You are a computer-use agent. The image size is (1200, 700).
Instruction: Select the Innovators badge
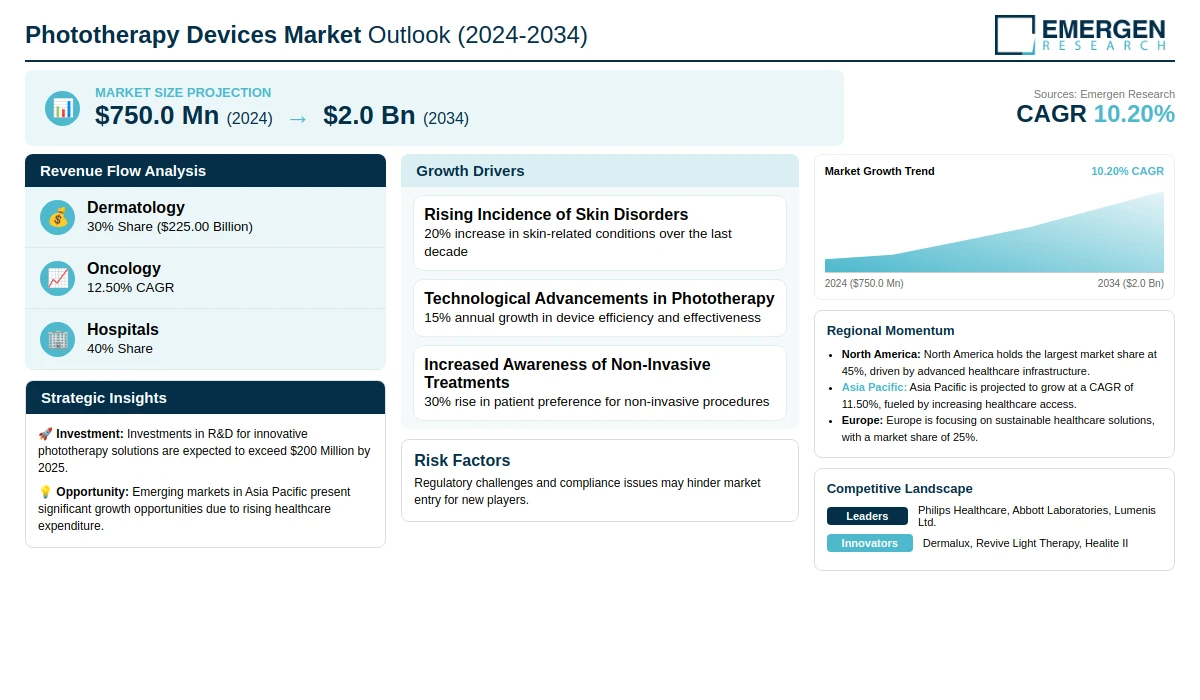point(869,543)
